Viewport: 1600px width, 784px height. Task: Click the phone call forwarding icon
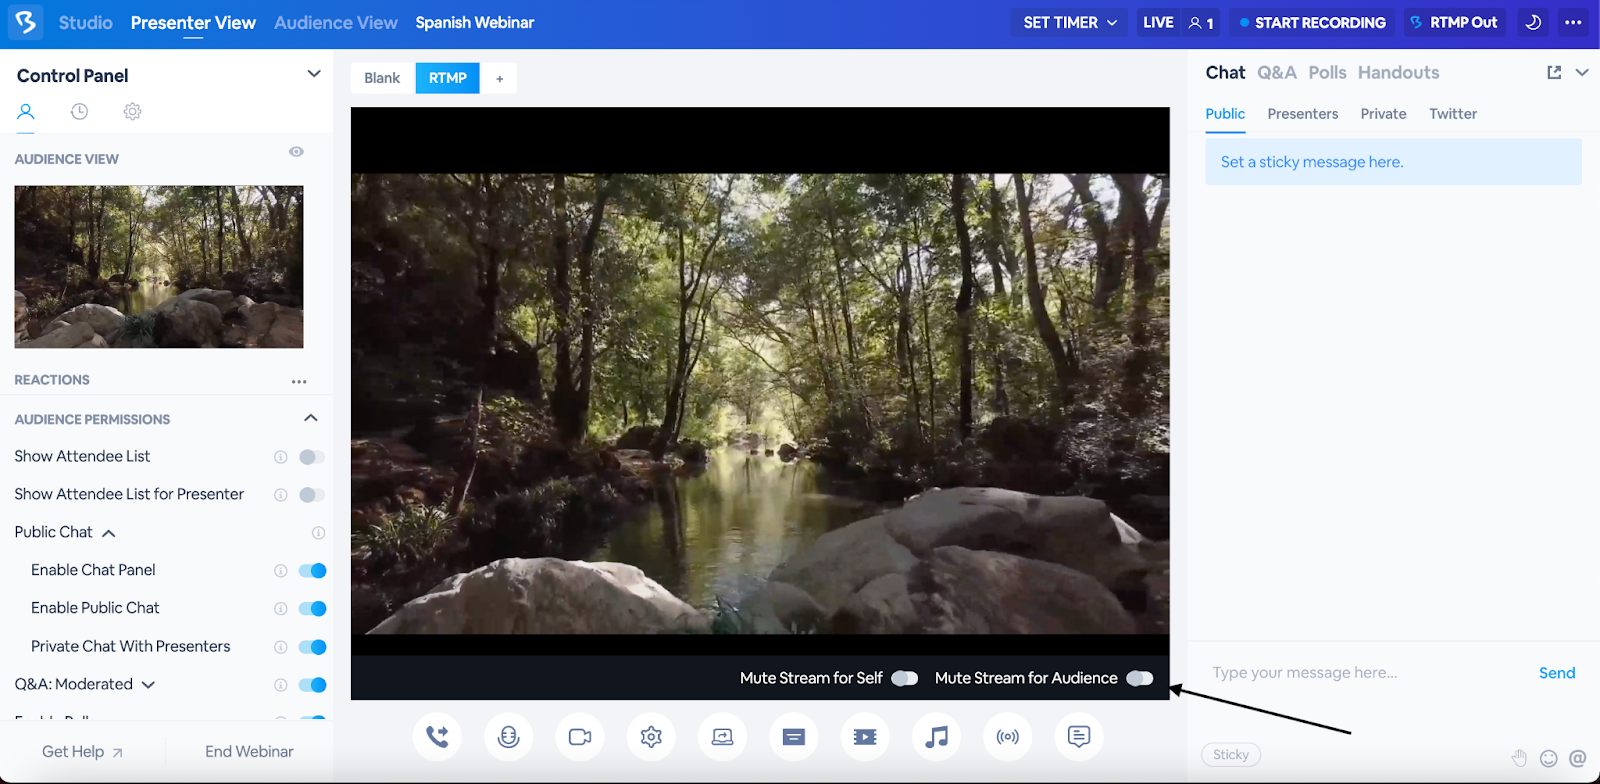[x=437, y=737]
